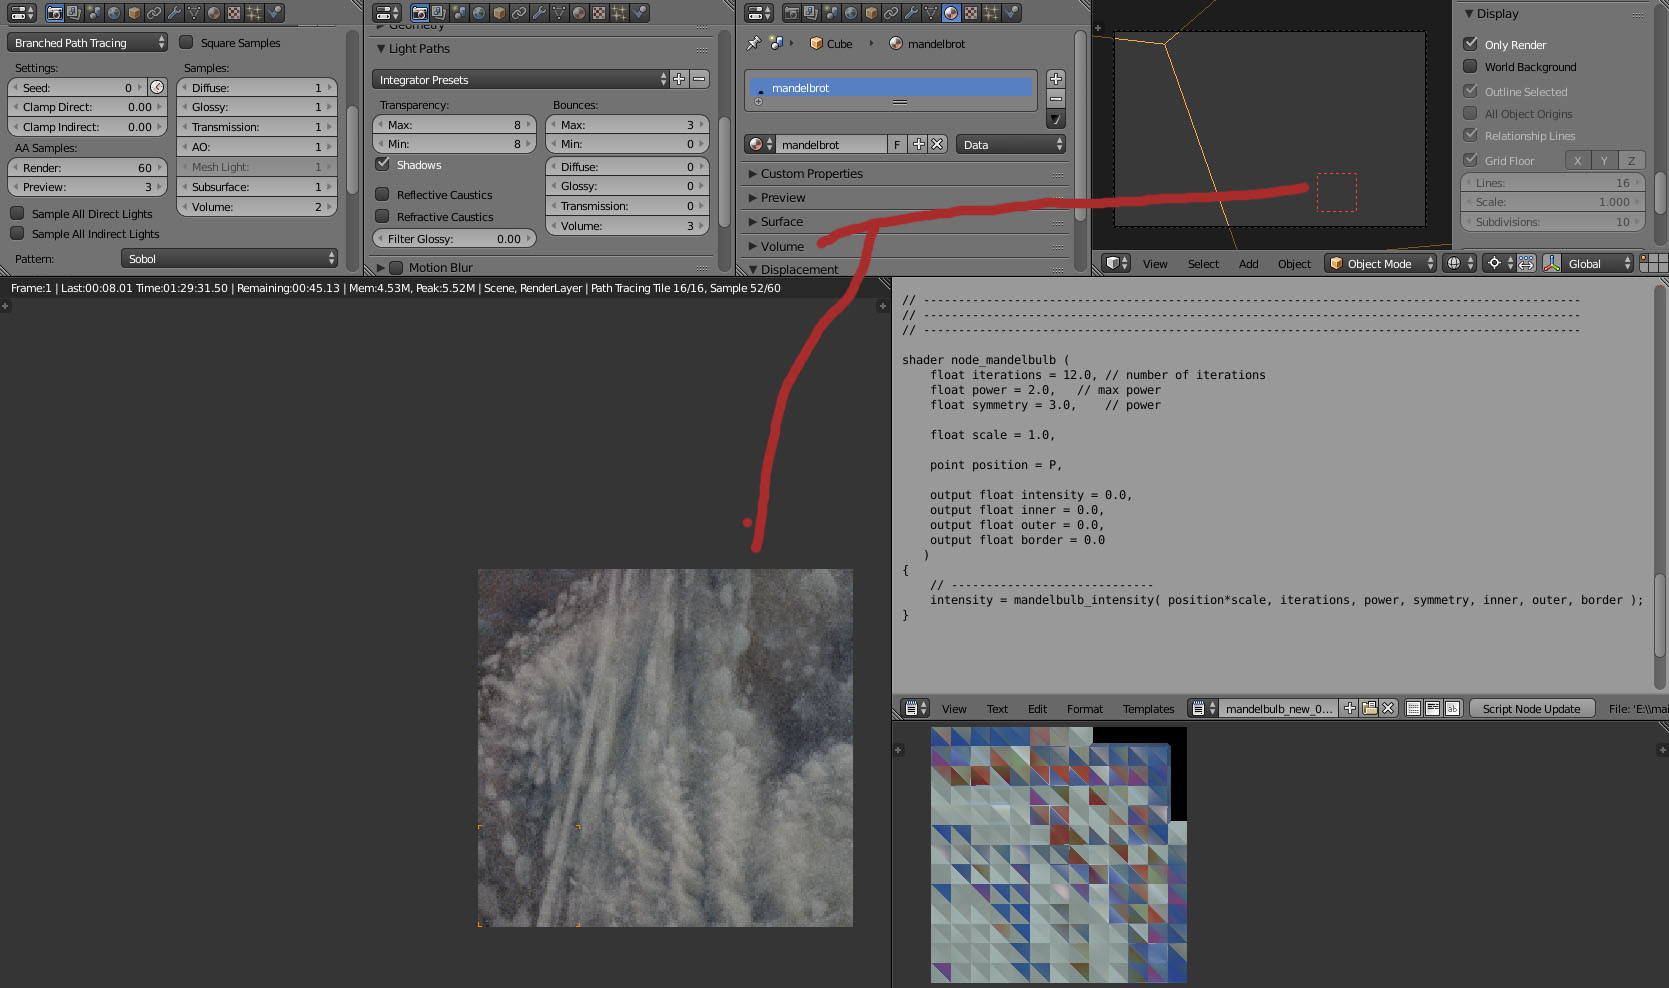This screenshot has width=1669, height=988.
Task: Unlink the mandelbrot material with X icon
Action: click(937, 144)
